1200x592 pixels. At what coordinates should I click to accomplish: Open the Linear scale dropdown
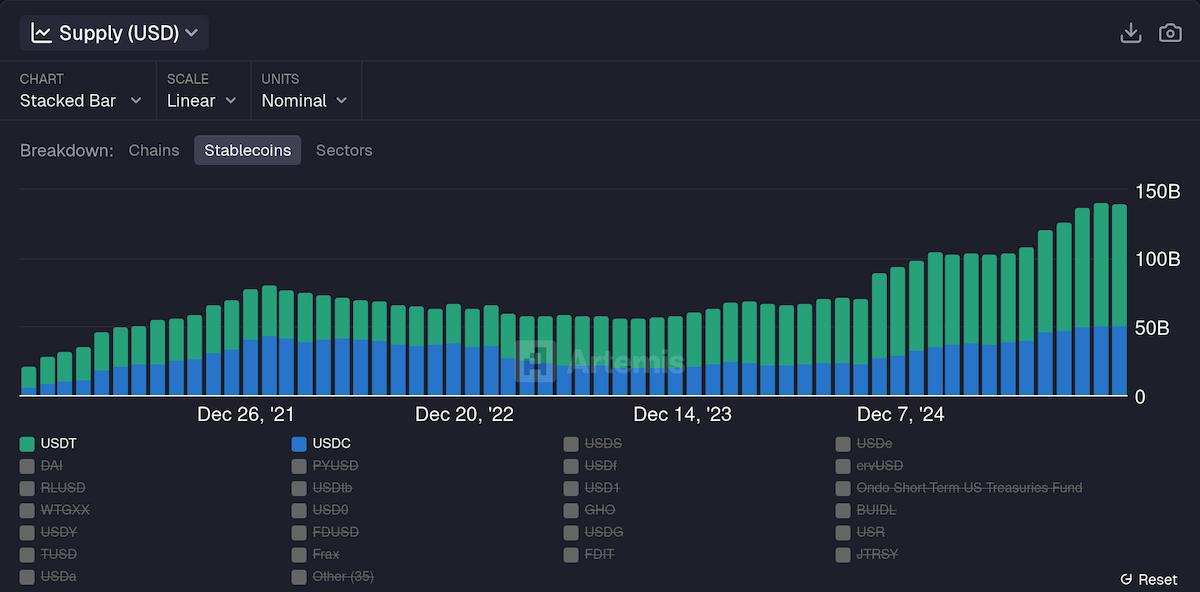(x=203, y=101)
